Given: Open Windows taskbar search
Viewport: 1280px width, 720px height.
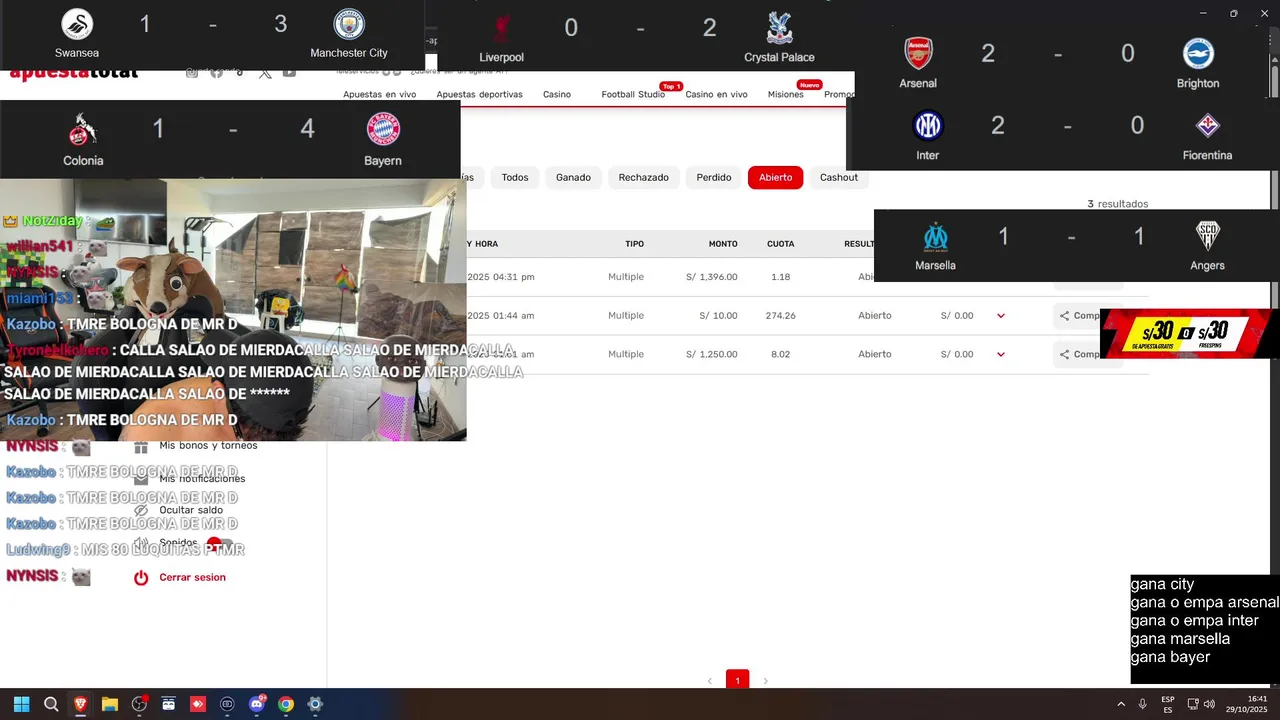Looking at the screenshot, I should (x=51, y=704).
